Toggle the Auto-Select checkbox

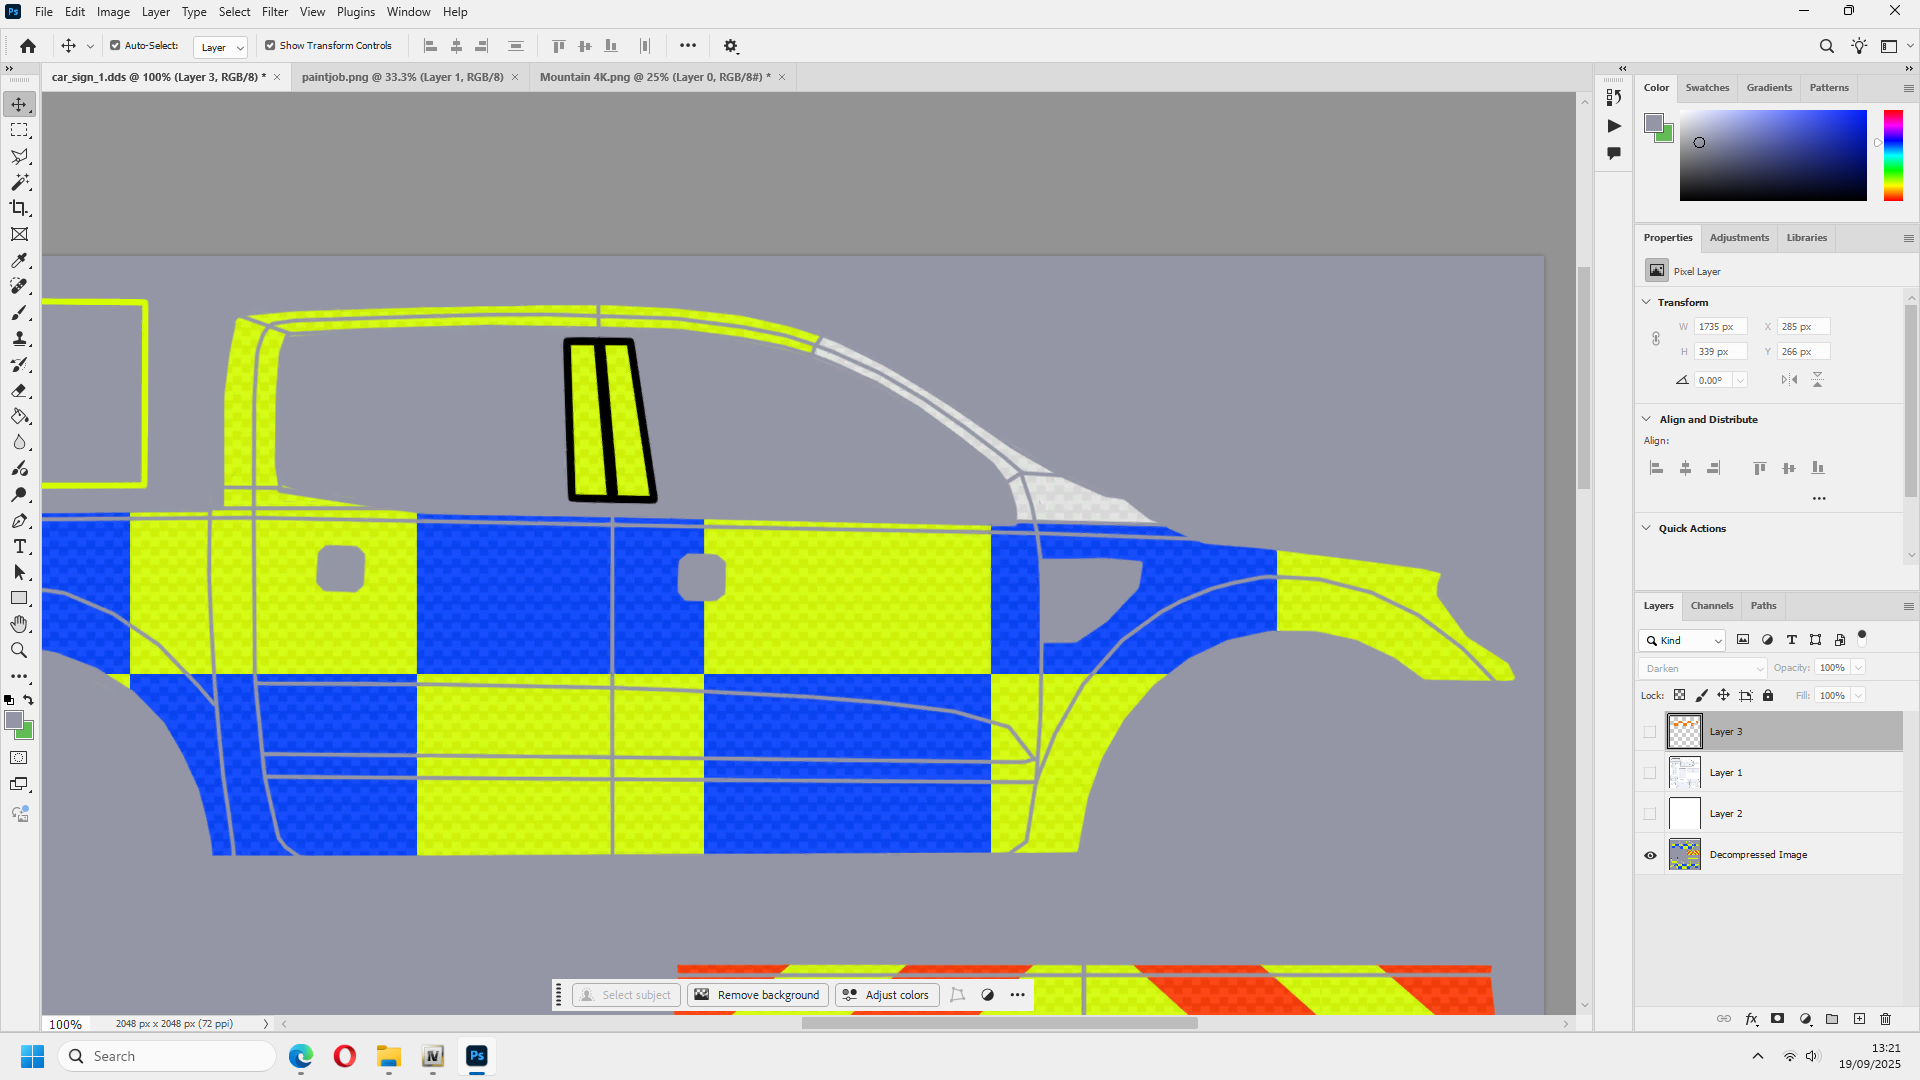[x=115, y=46]
